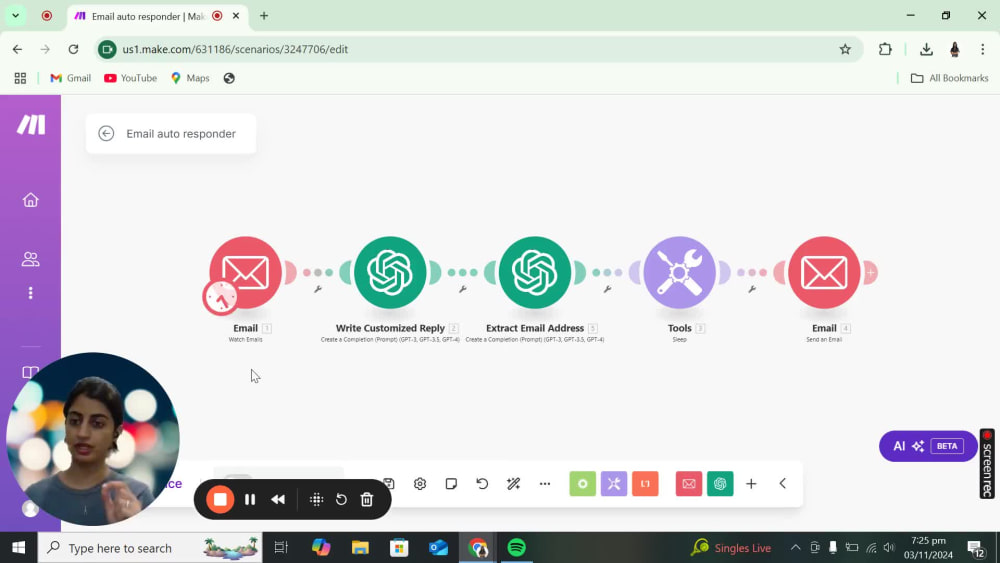
Task: Click the purple Tools favorite icon
Action: pyautogui.click(x=614, y=483)
